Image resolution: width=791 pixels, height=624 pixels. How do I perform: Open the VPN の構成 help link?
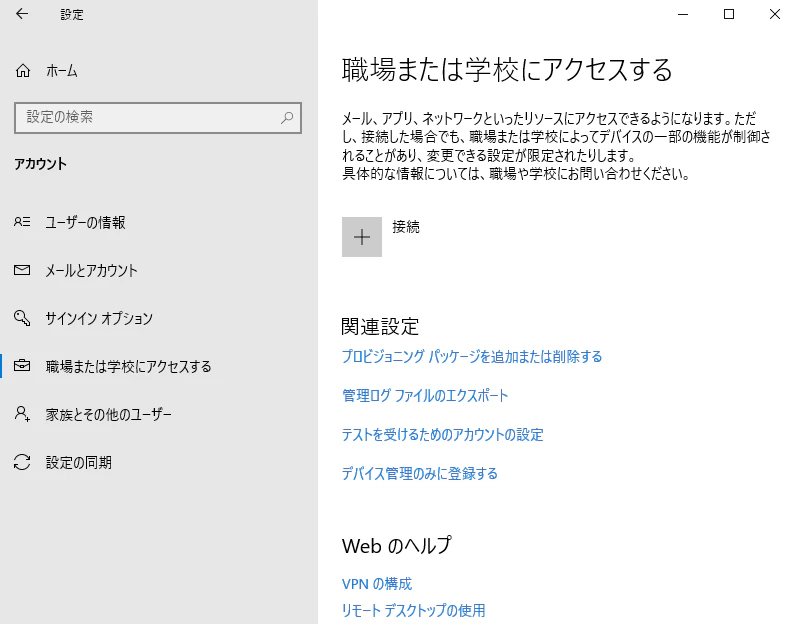(x=377, y=584)
